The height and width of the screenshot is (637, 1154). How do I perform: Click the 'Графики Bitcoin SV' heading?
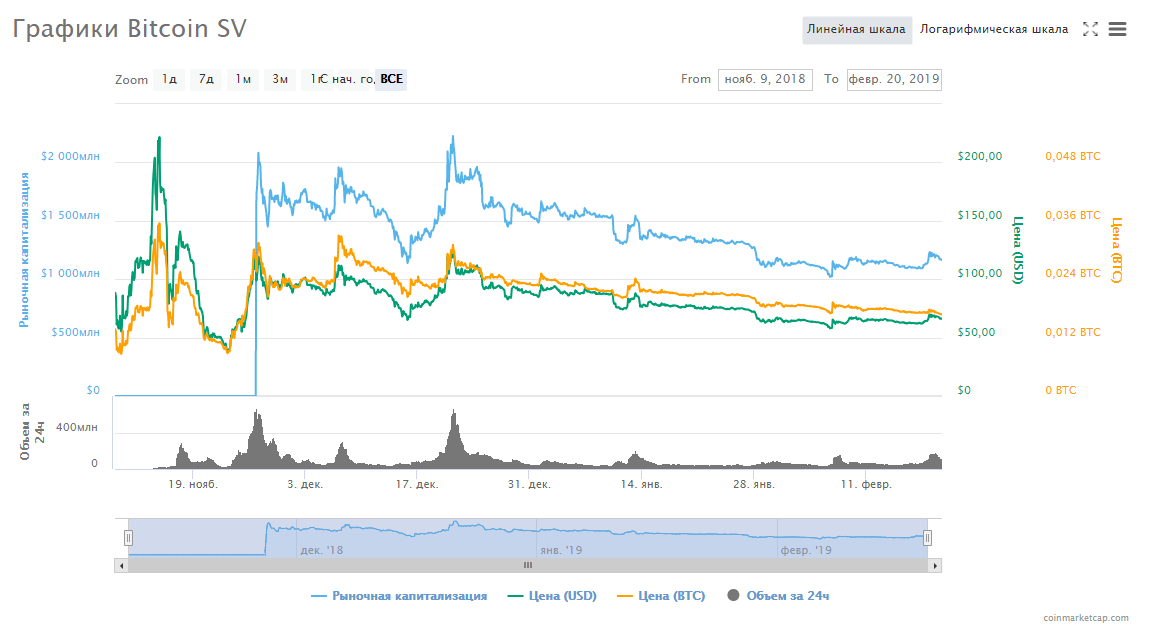(130, 29)
